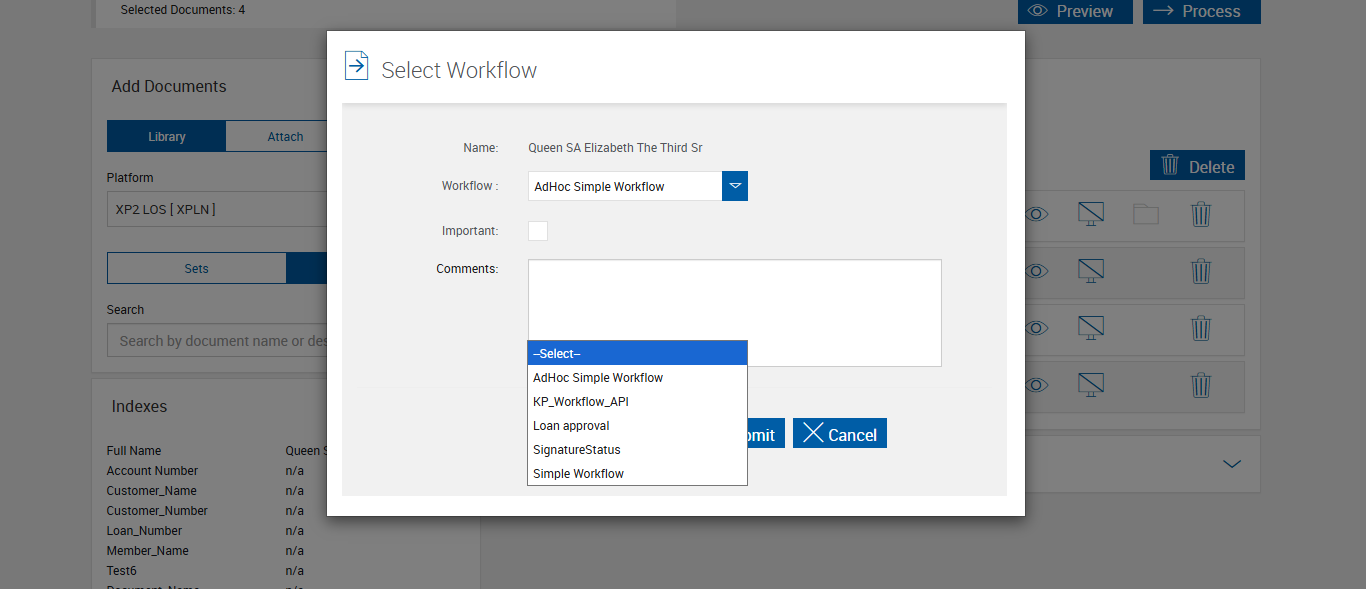Screen dimensions: 1366x589
Task: Click the trash icon in first document row
Action: (x=1201, y=214)
